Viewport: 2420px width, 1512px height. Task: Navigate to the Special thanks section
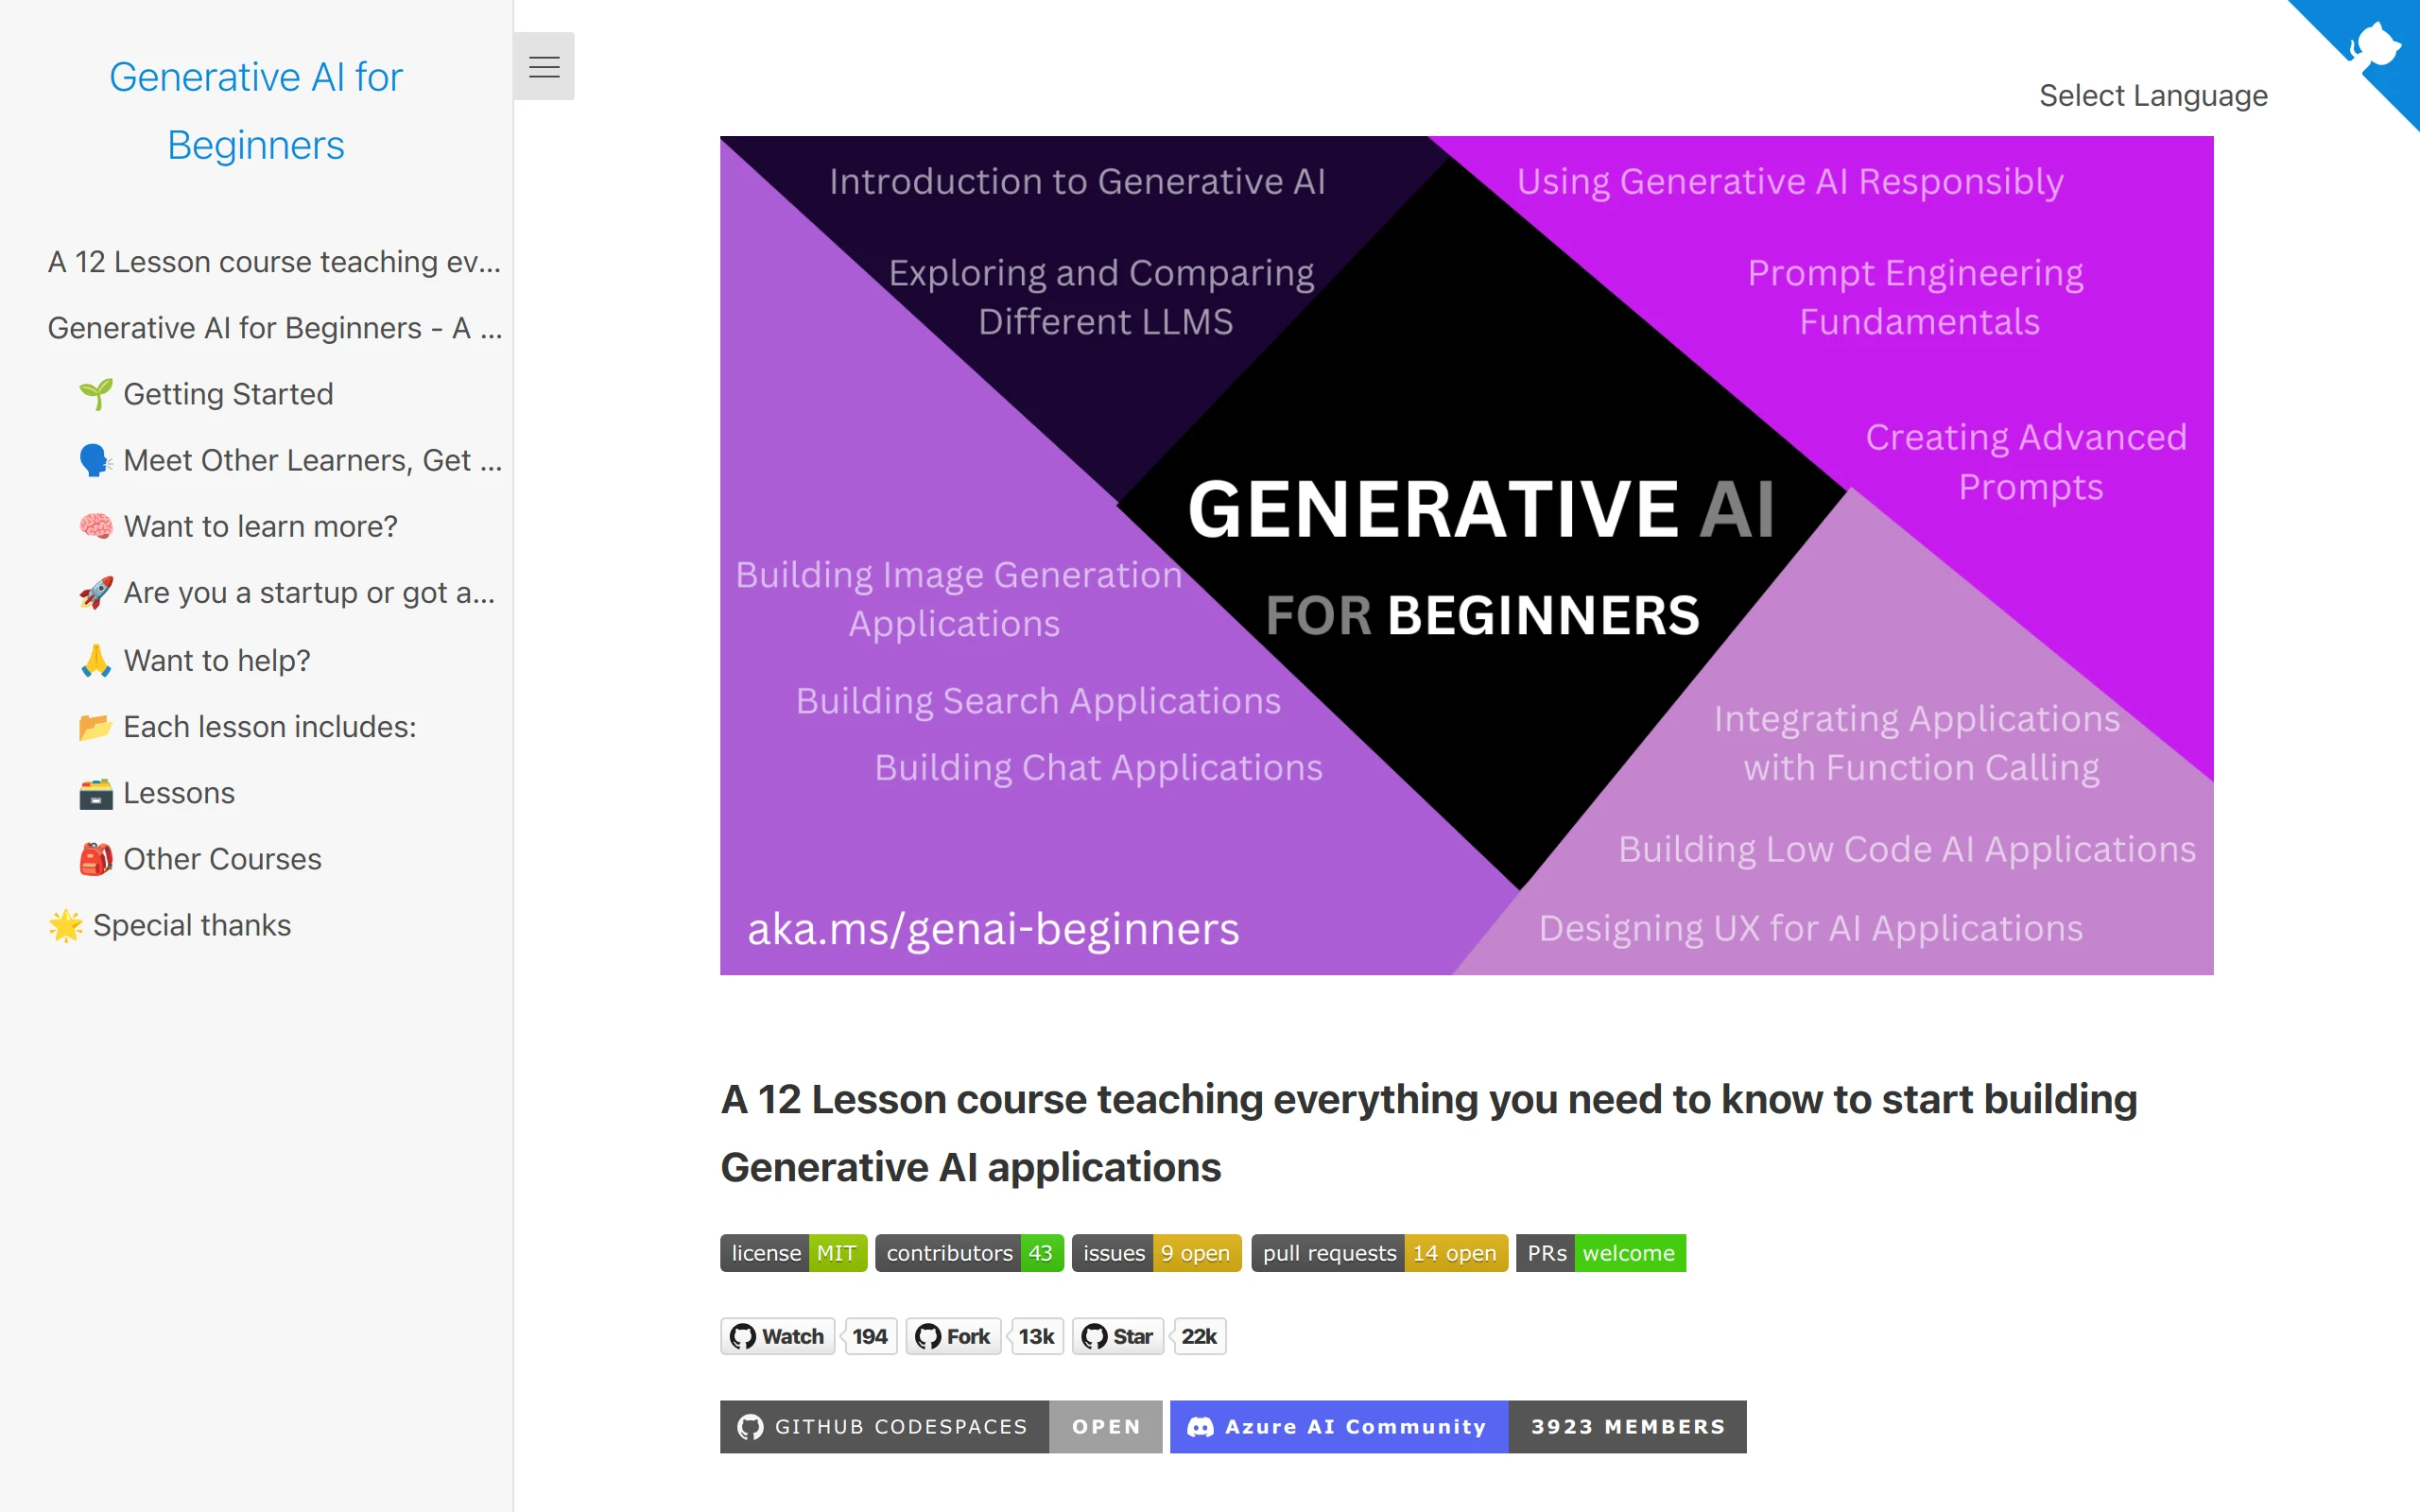point(191,925)
